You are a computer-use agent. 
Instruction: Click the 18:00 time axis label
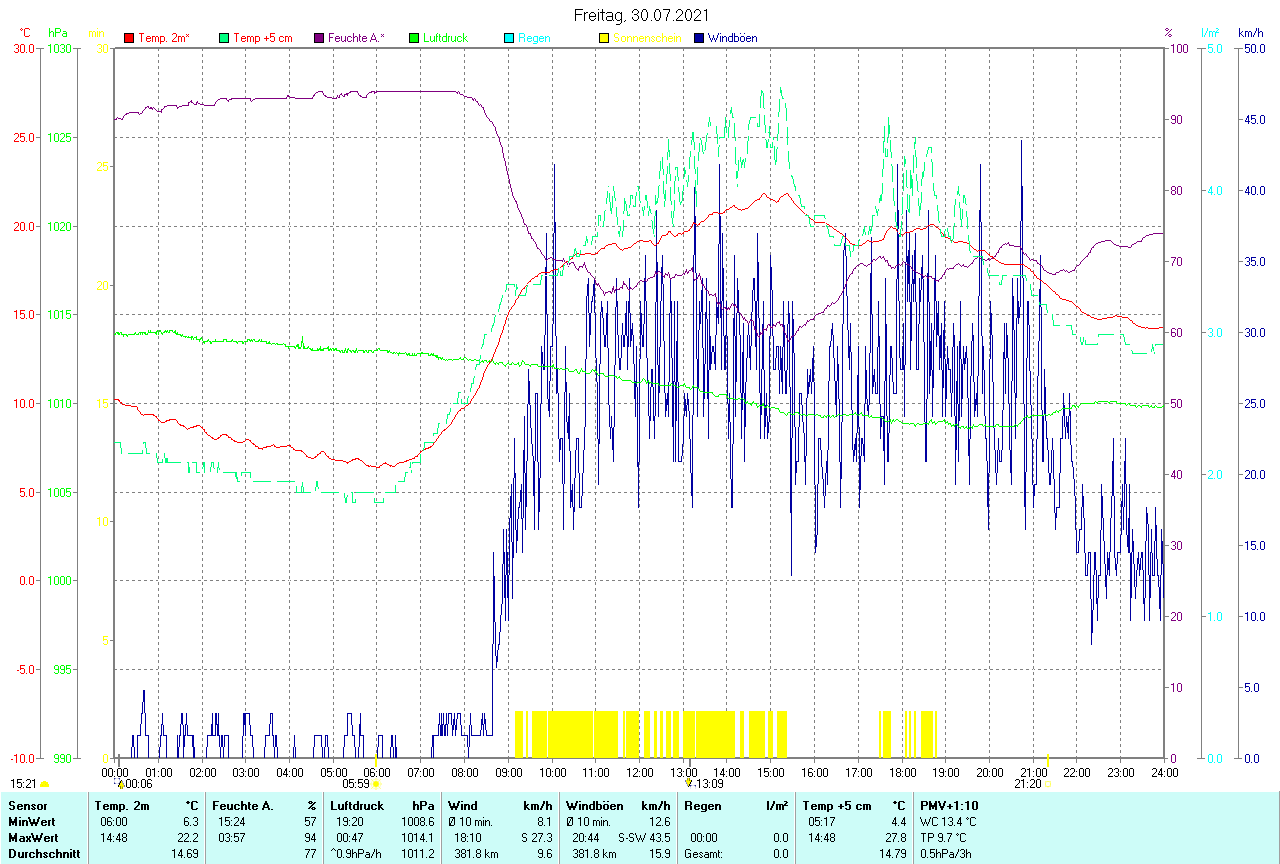point(902,772)
